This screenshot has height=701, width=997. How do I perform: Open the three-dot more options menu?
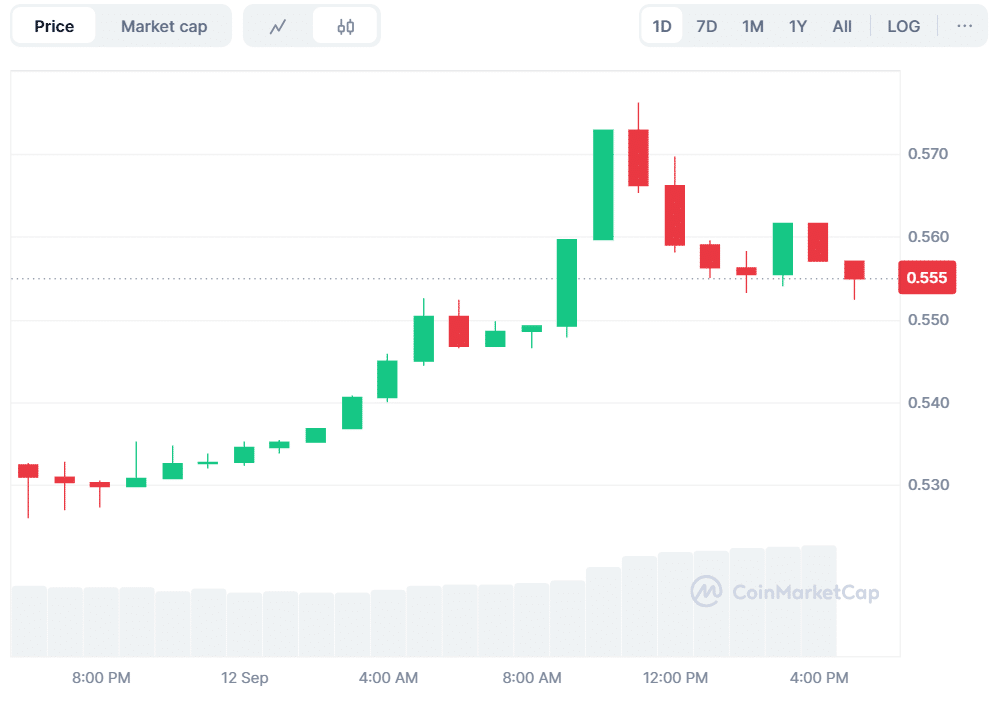coord(964,26)
